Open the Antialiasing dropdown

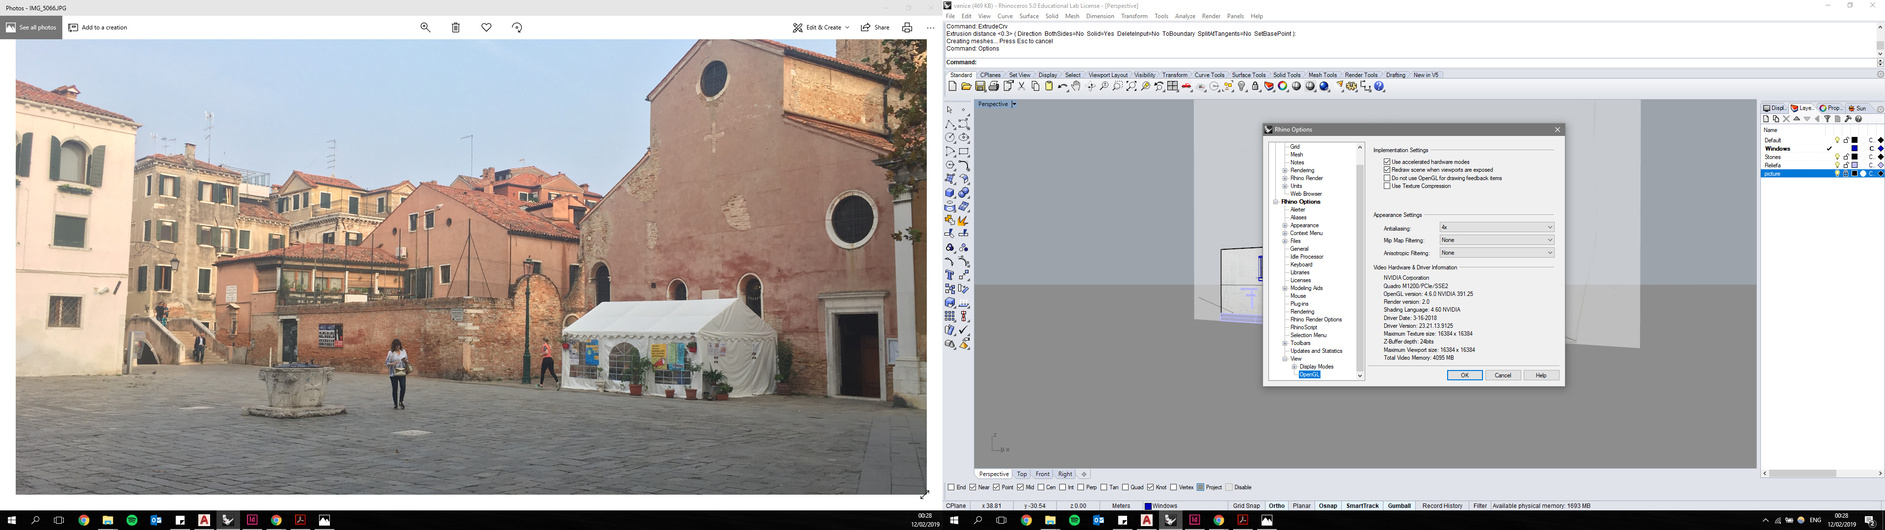pyautogui.click(x=1496, y=228)
